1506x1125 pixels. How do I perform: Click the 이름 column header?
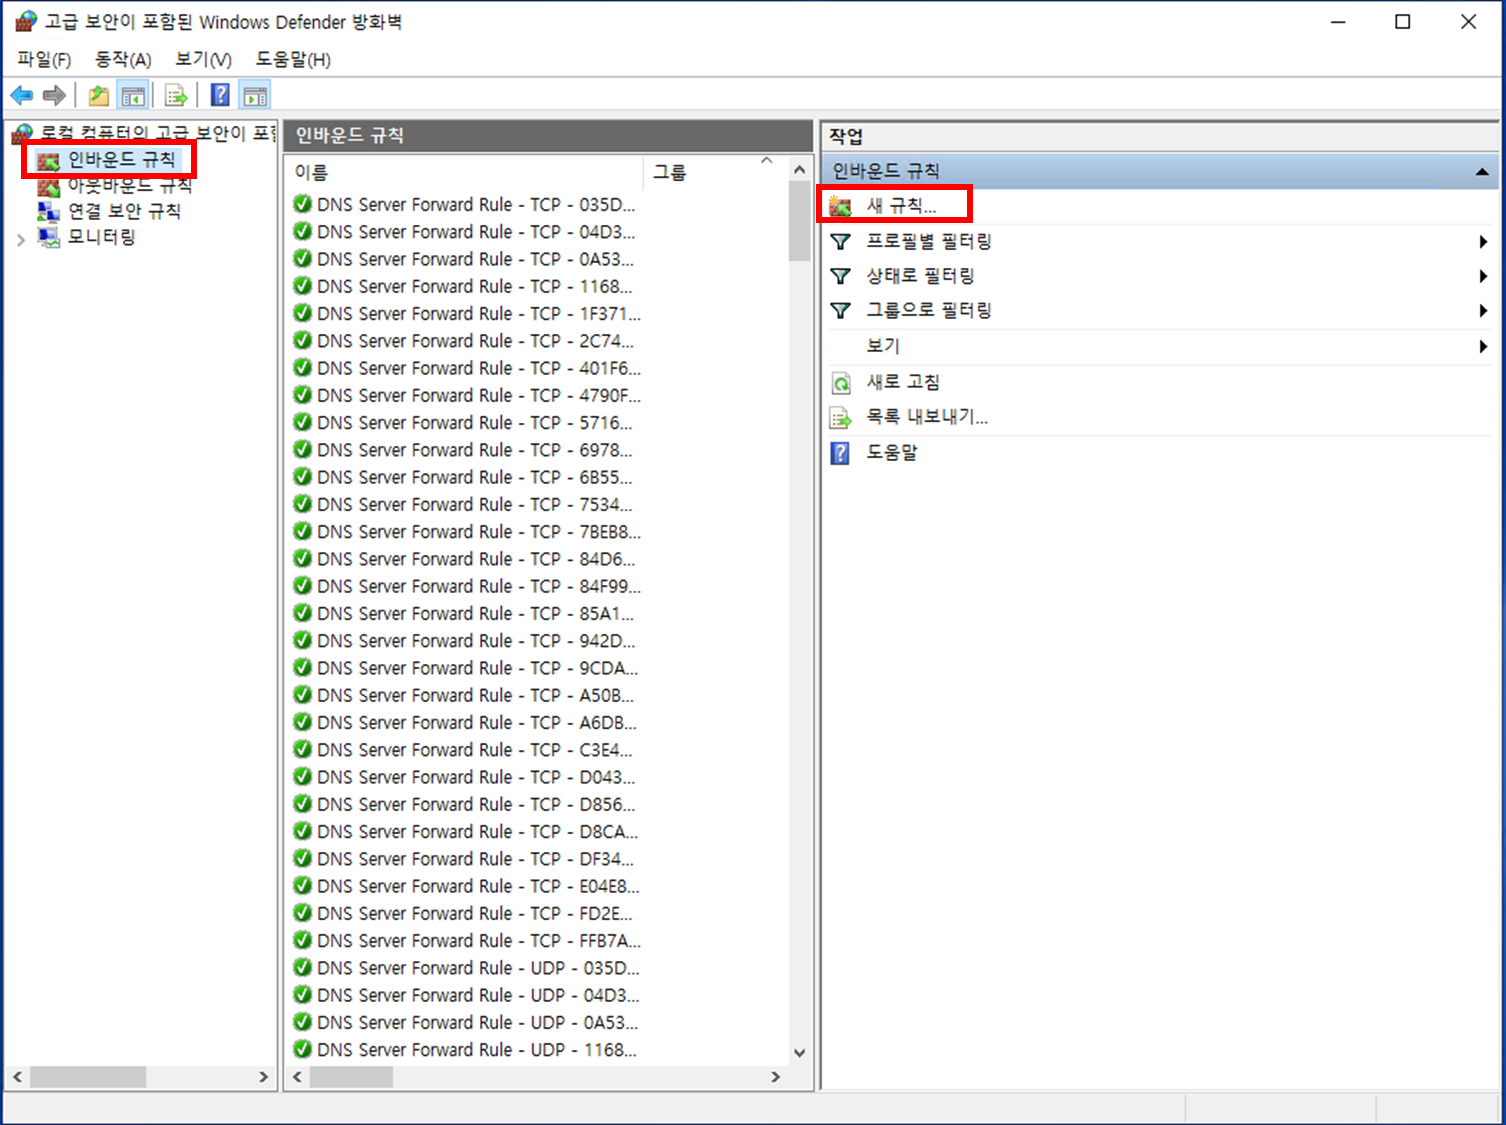click(x=465, y=172)
